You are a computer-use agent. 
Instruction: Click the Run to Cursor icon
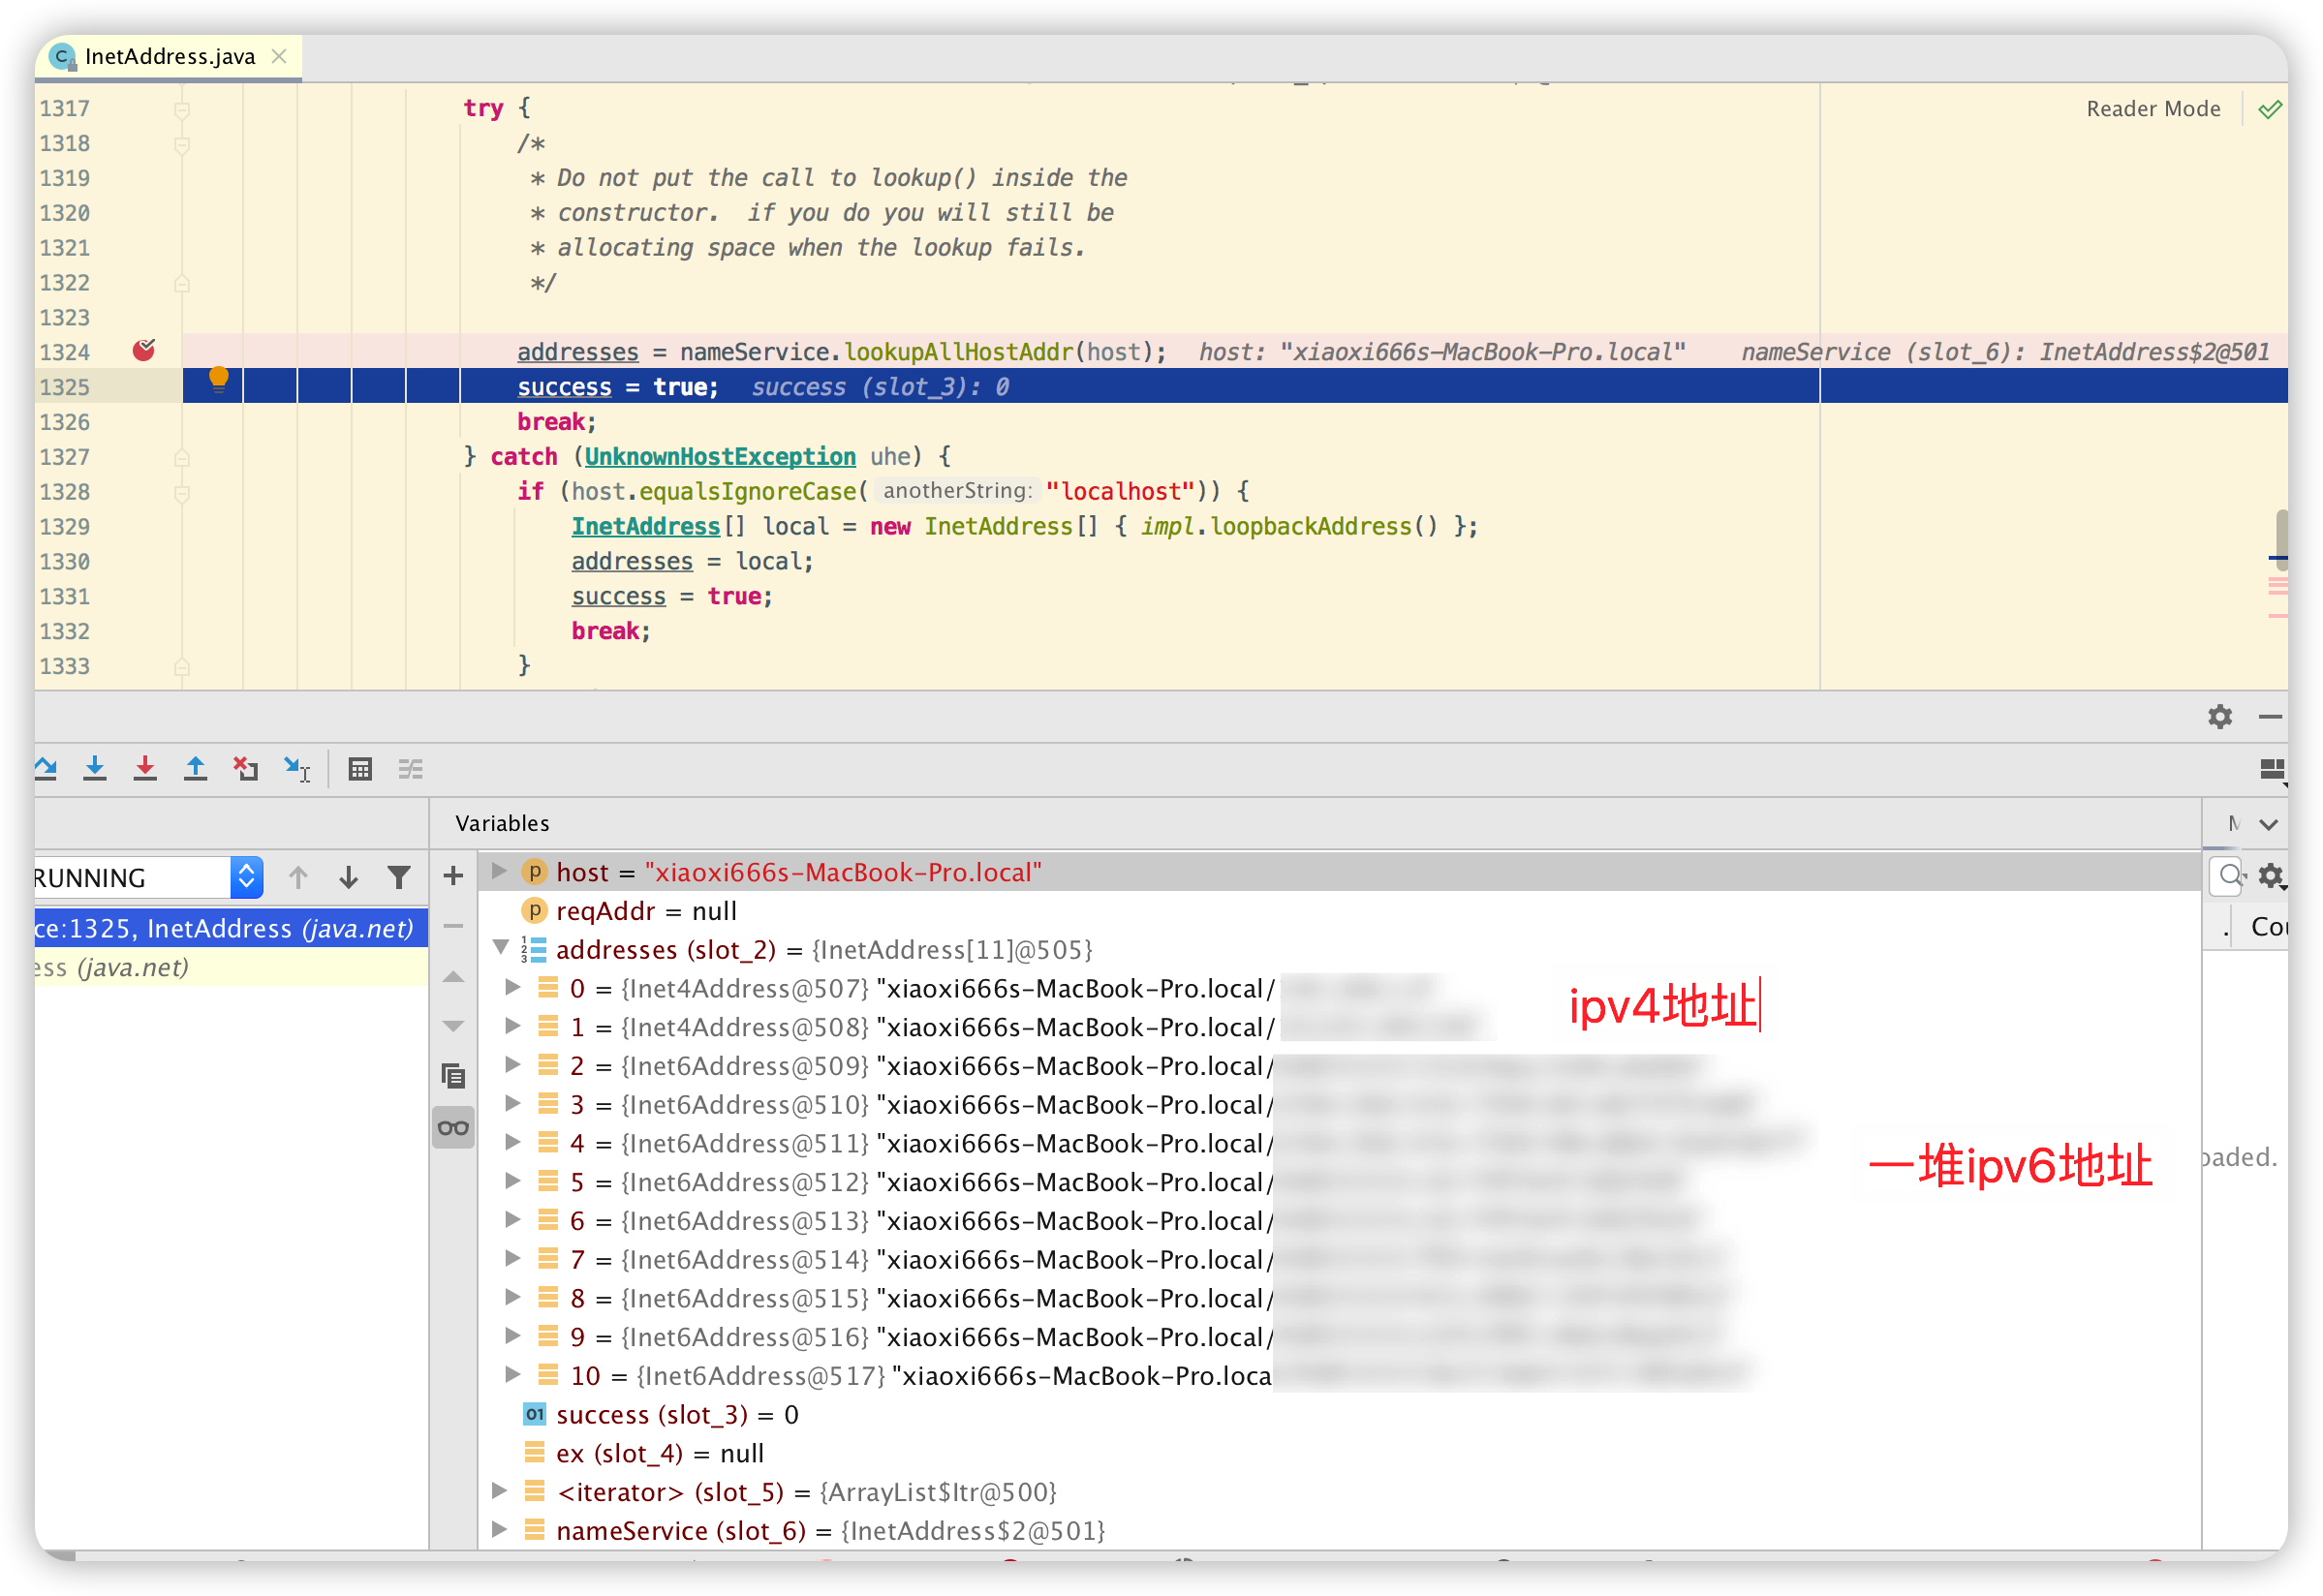point(297,768)
